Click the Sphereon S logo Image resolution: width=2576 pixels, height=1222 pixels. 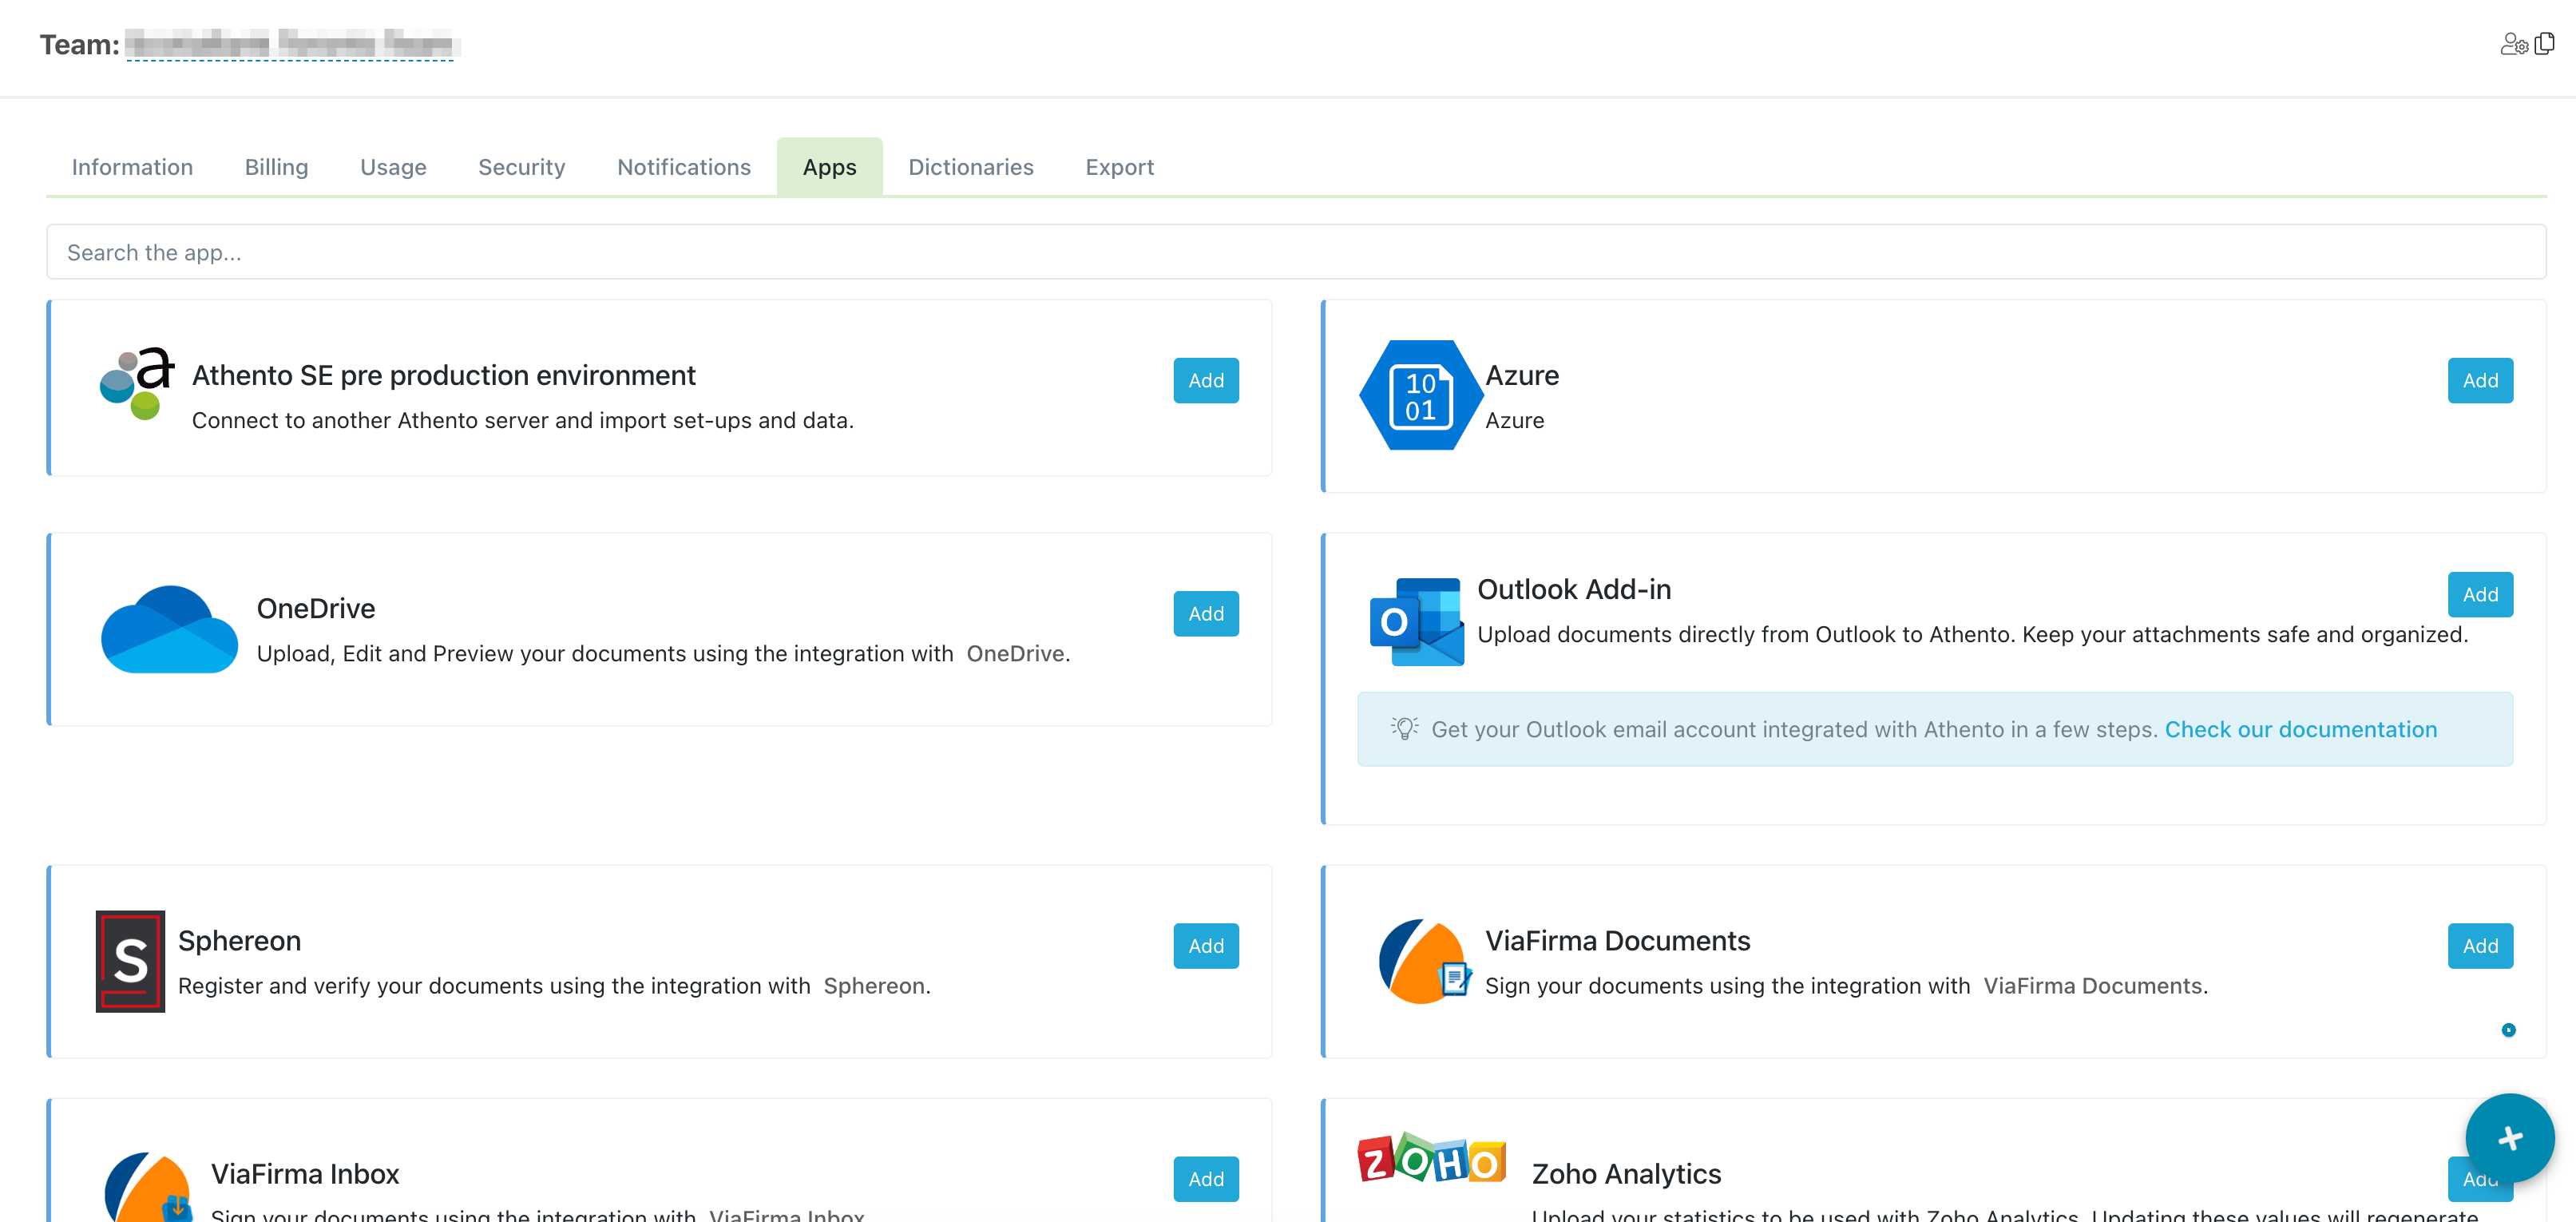130,961
